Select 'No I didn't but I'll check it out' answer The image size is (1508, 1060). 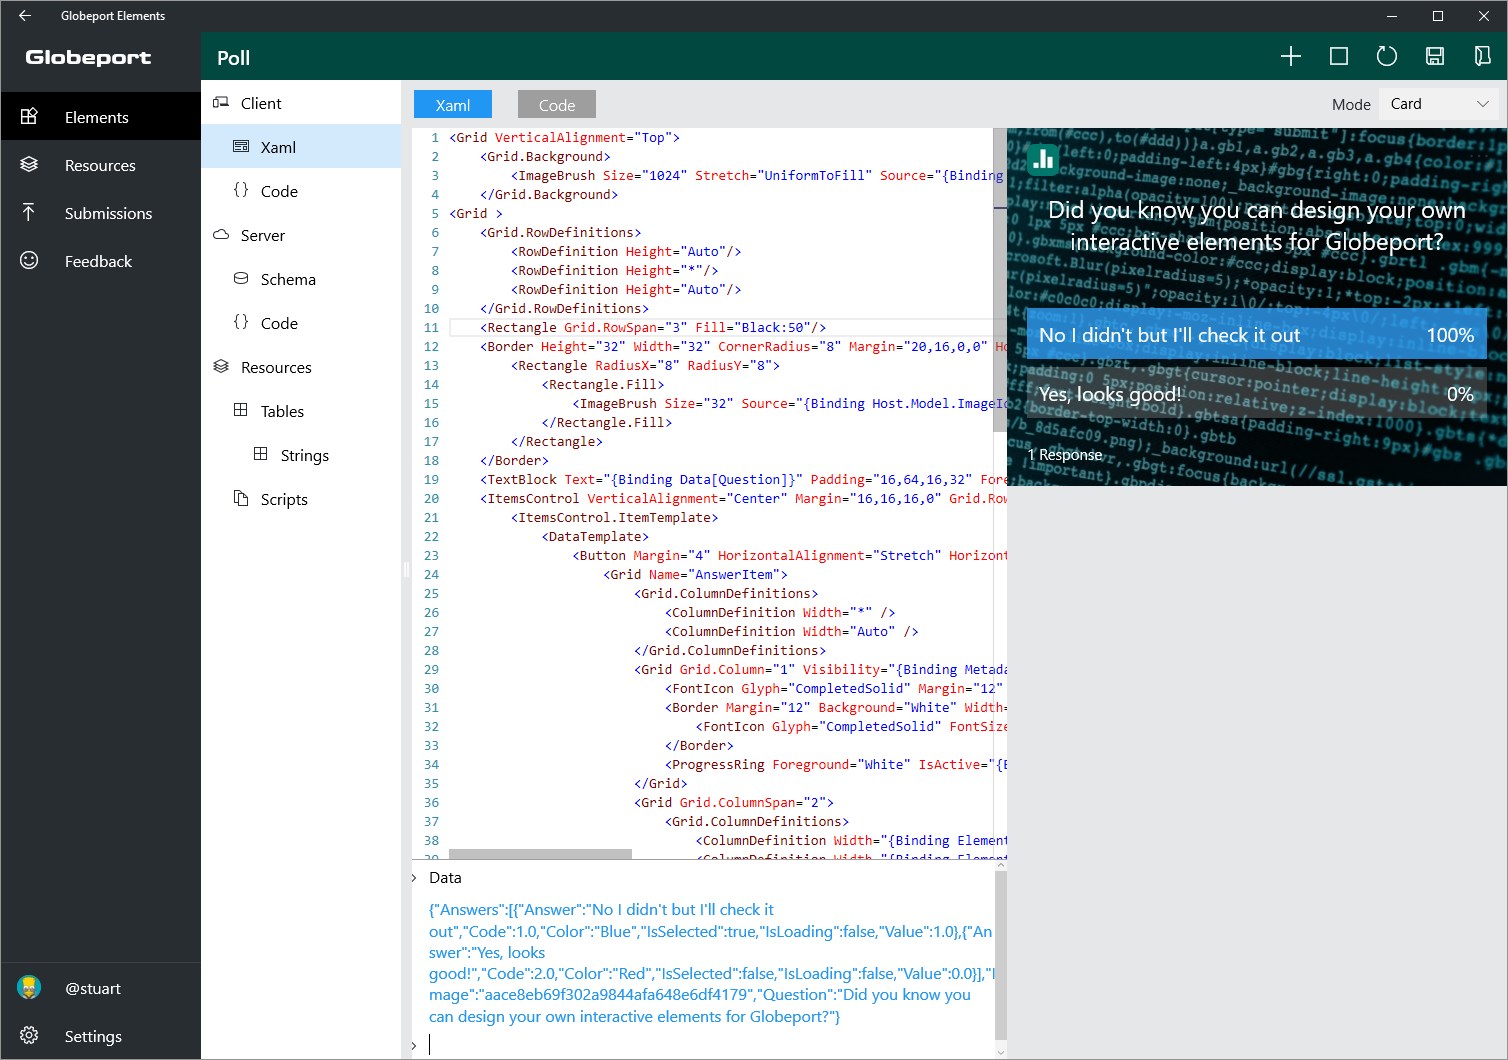[1255, 335]
